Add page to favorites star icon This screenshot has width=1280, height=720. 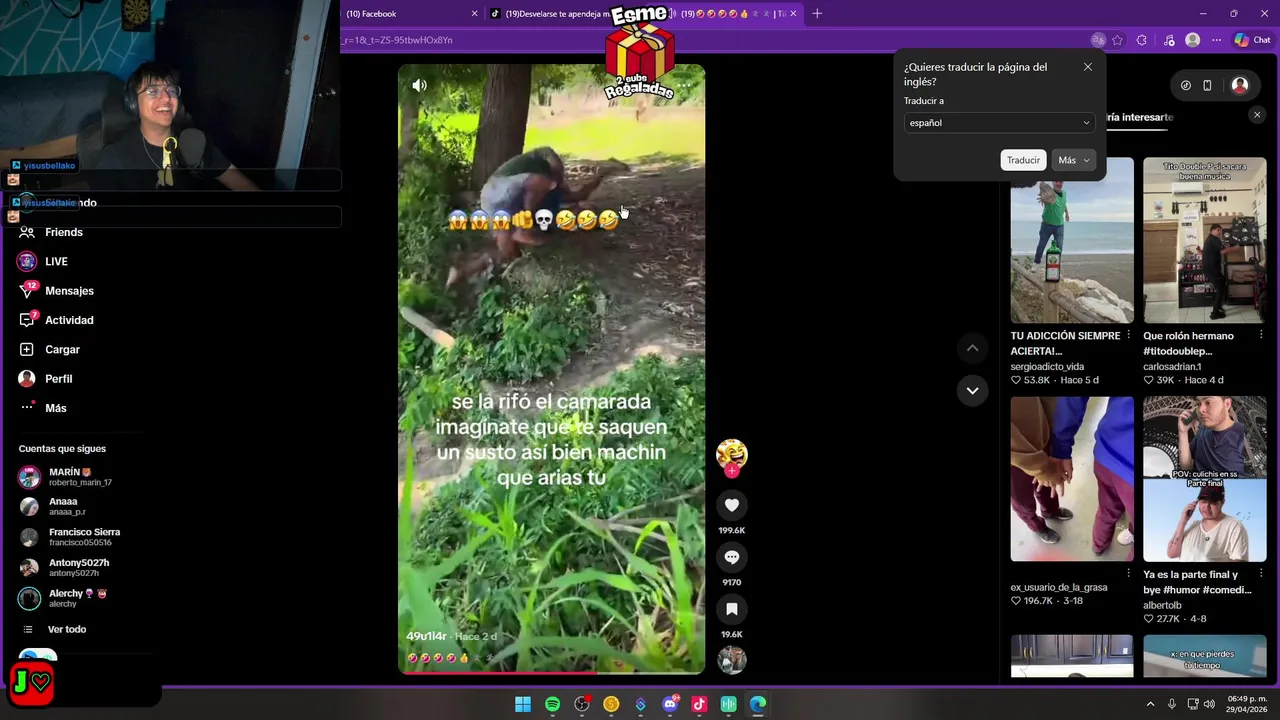point(1117,40)
